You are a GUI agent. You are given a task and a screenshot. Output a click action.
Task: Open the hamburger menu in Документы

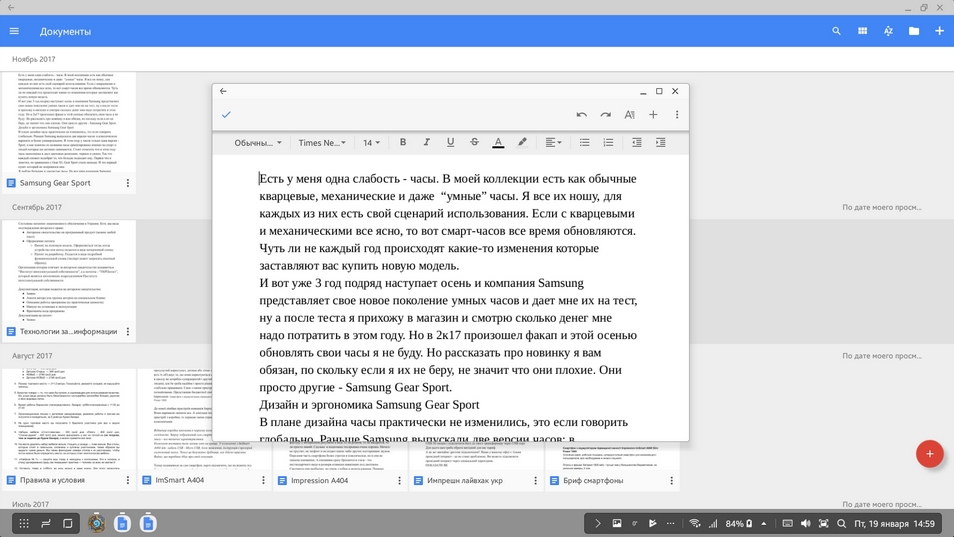point(14,31)
